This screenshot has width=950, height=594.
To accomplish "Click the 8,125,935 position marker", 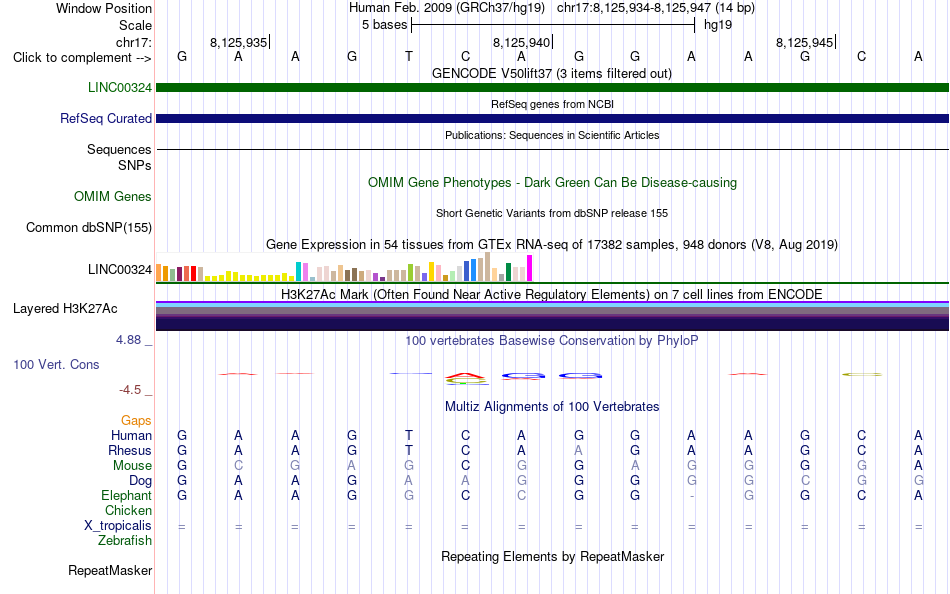I will (x=239, y=42).
